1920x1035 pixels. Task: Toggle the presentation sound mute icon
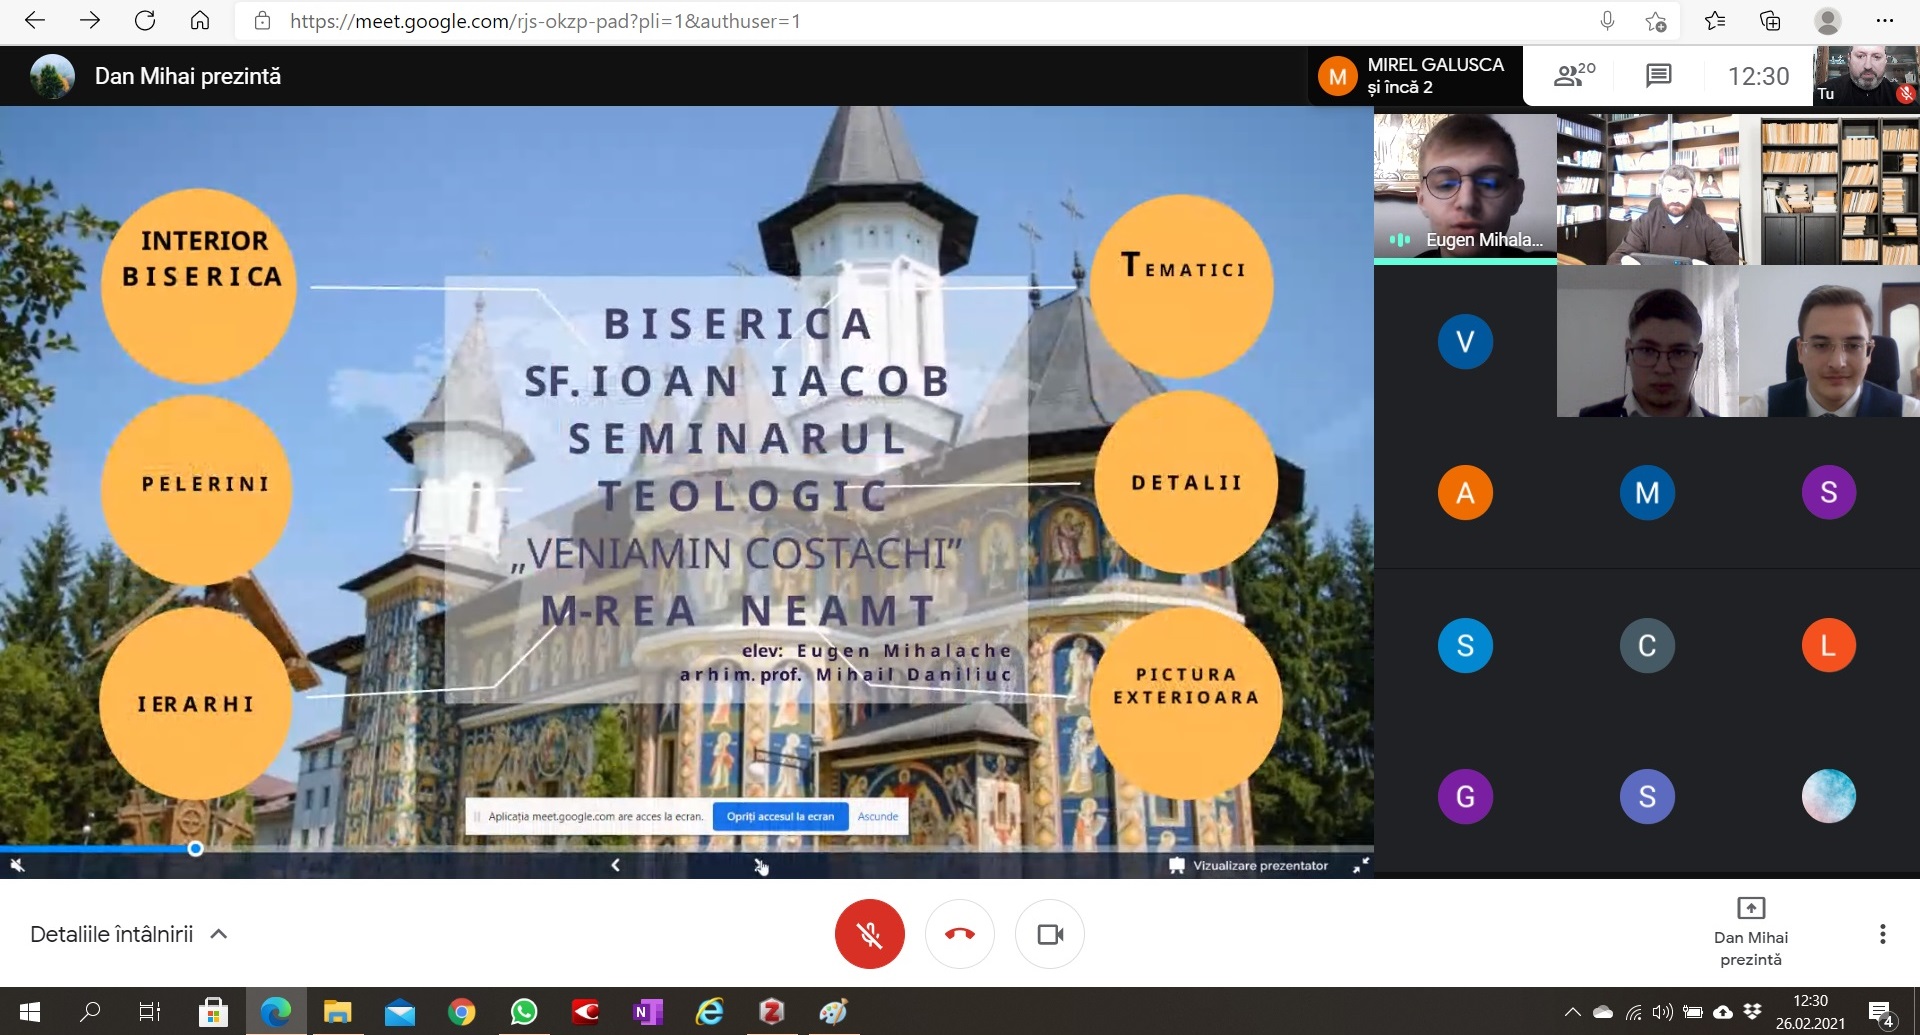[17, 865]
